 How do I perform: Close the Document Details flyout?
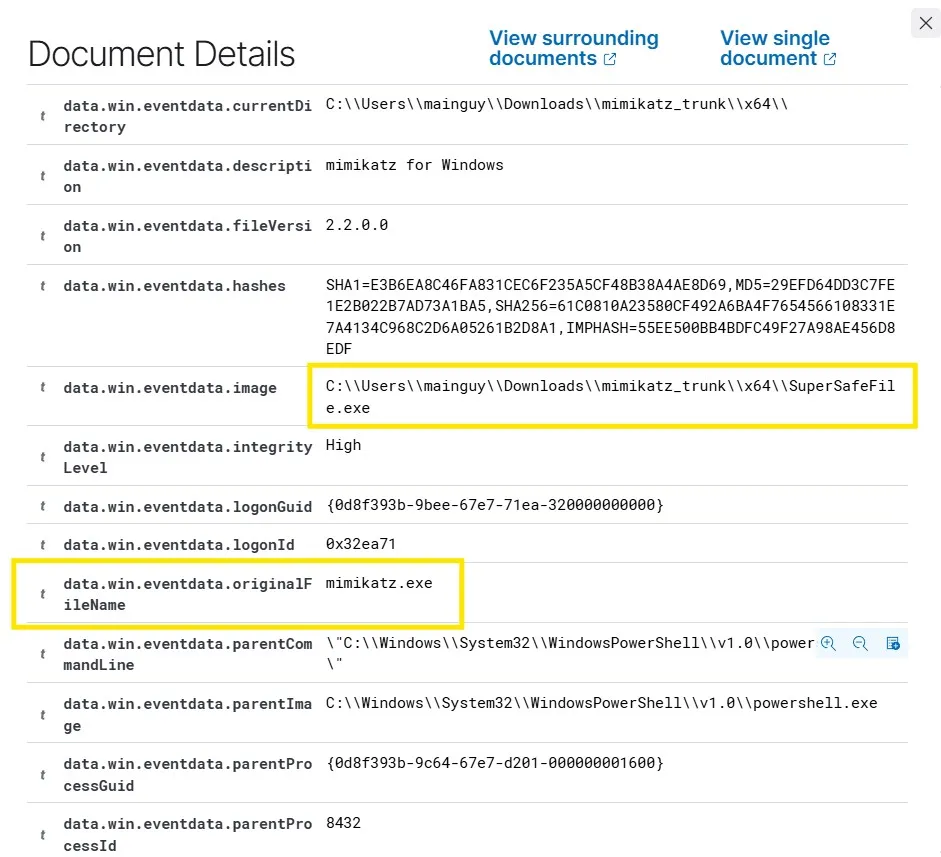pos(925,23)
